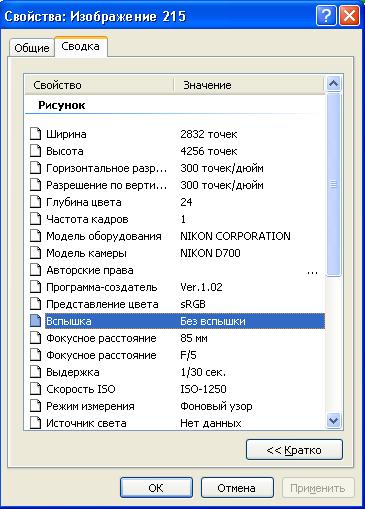Click the Отмена button
The height and width of the screenshot is (509, 365).
(237, 488)
